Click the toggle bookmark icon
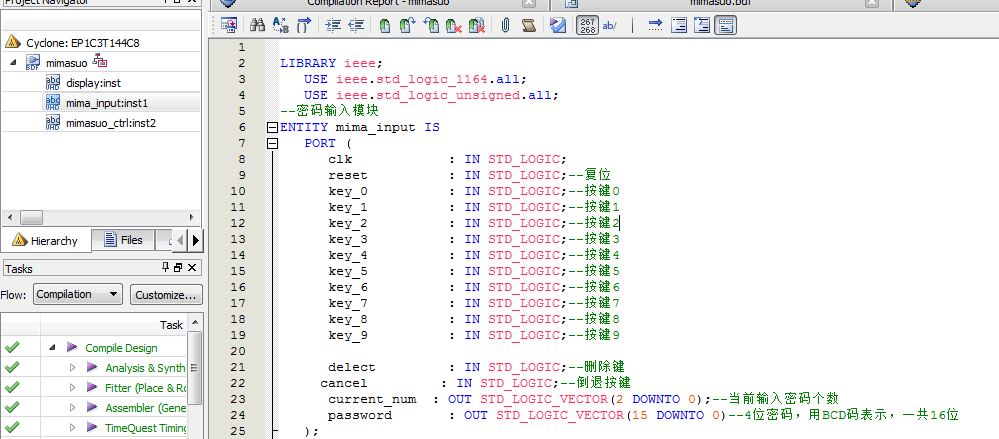This screenshot has width=999, height=439. tap(385, 25)
